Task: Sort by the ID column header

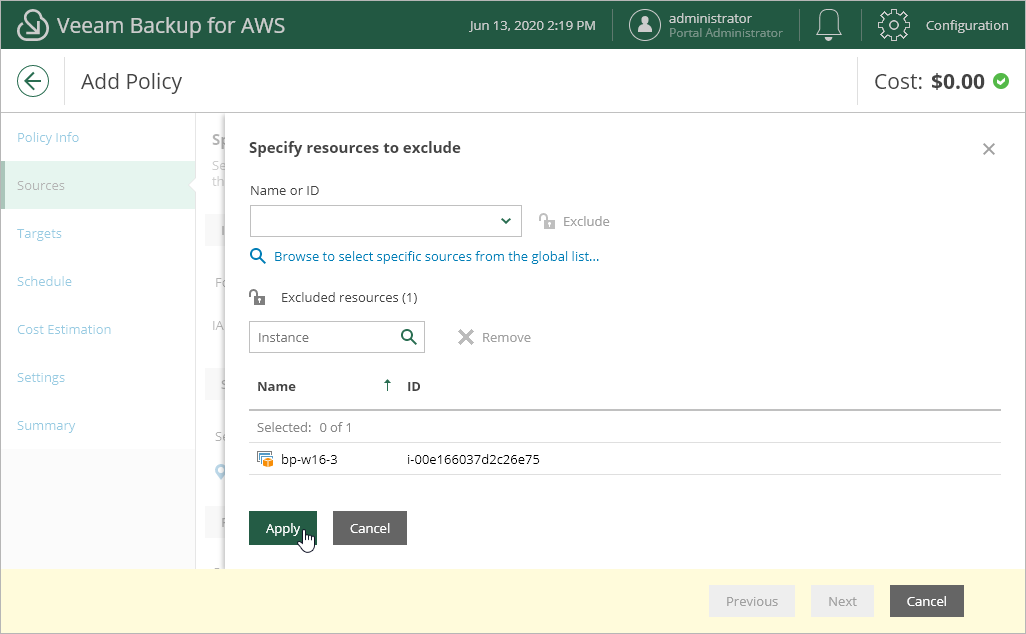Action: pyautogui.click(x=414, y=386)
